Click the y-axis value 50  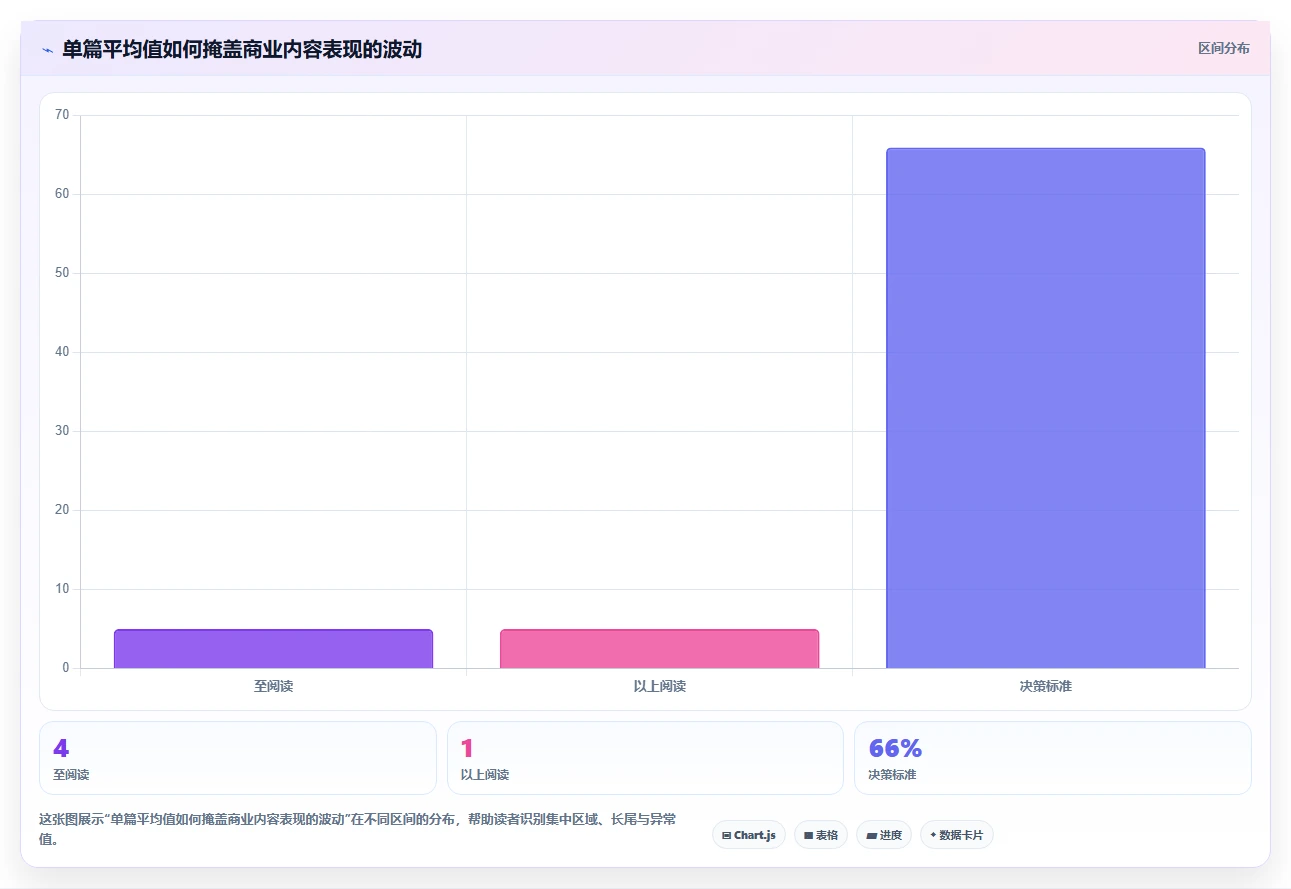point(62,273)
